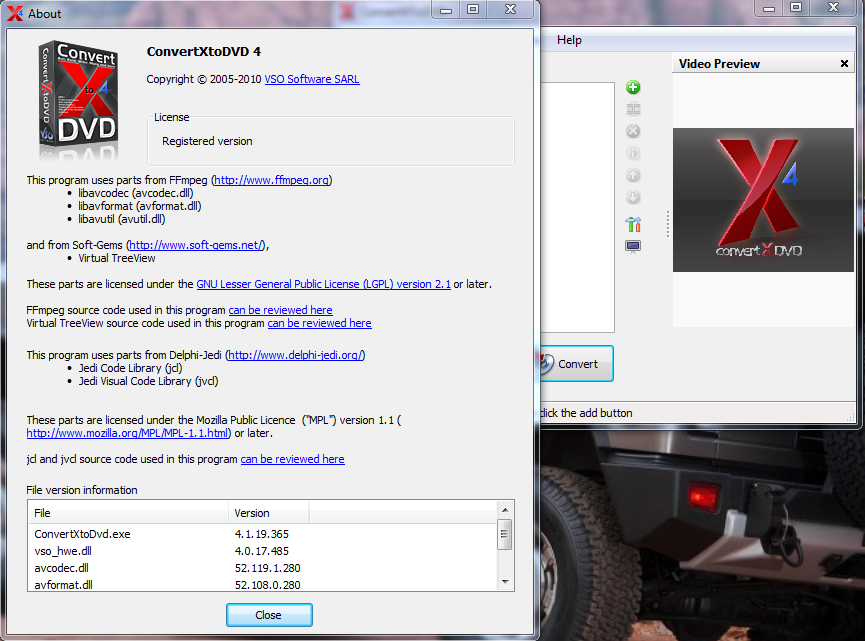
Task: Close the Video Preview panel
Action: [x=844, y=63]
